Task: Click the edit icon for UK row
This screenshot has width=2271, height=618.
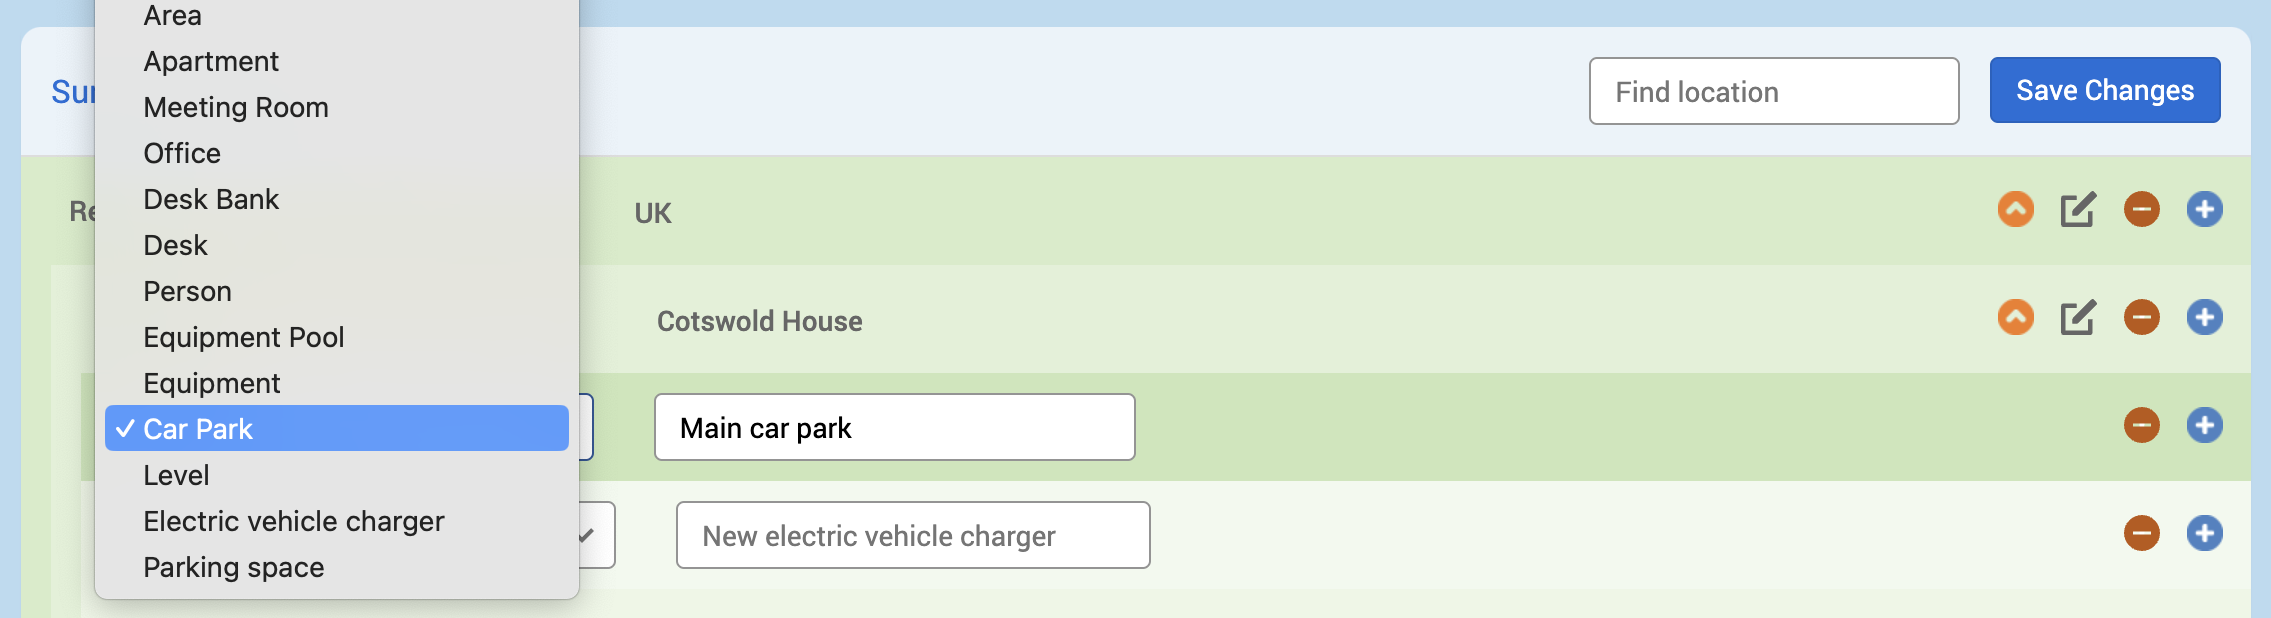Action: (x=2077, y=210)
